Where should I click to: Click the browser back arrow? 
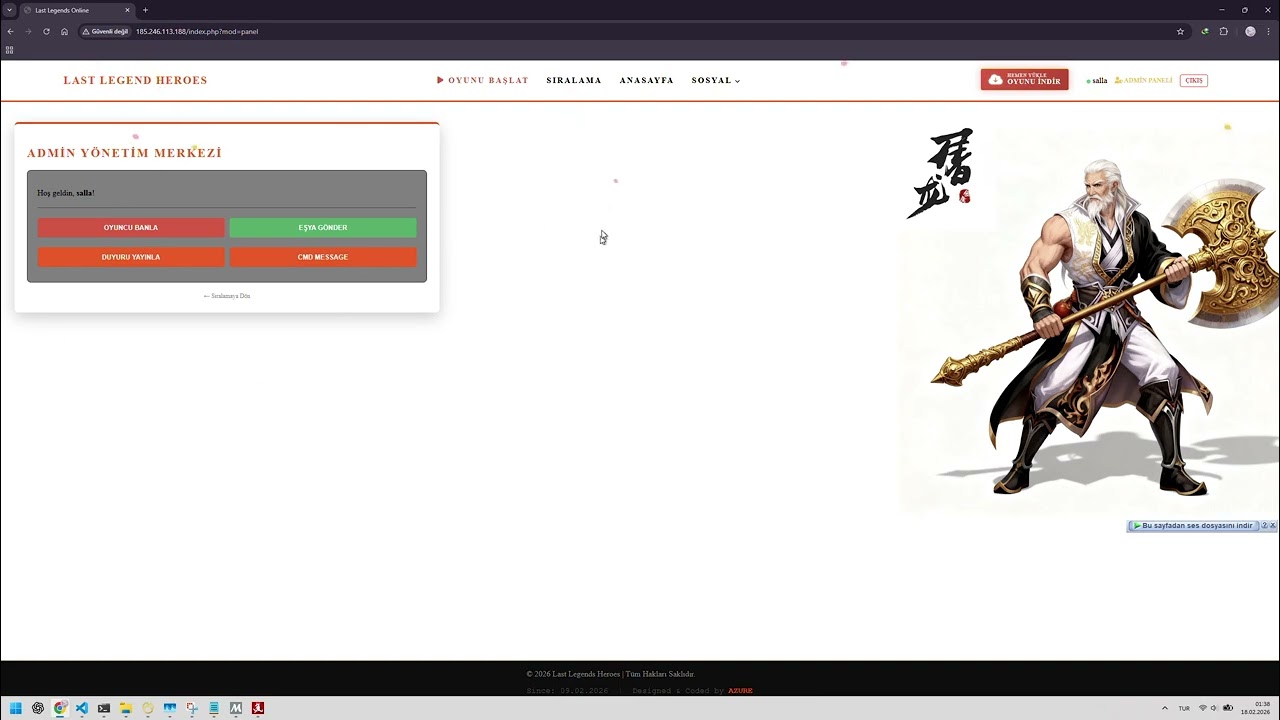[x=10, y=31]
